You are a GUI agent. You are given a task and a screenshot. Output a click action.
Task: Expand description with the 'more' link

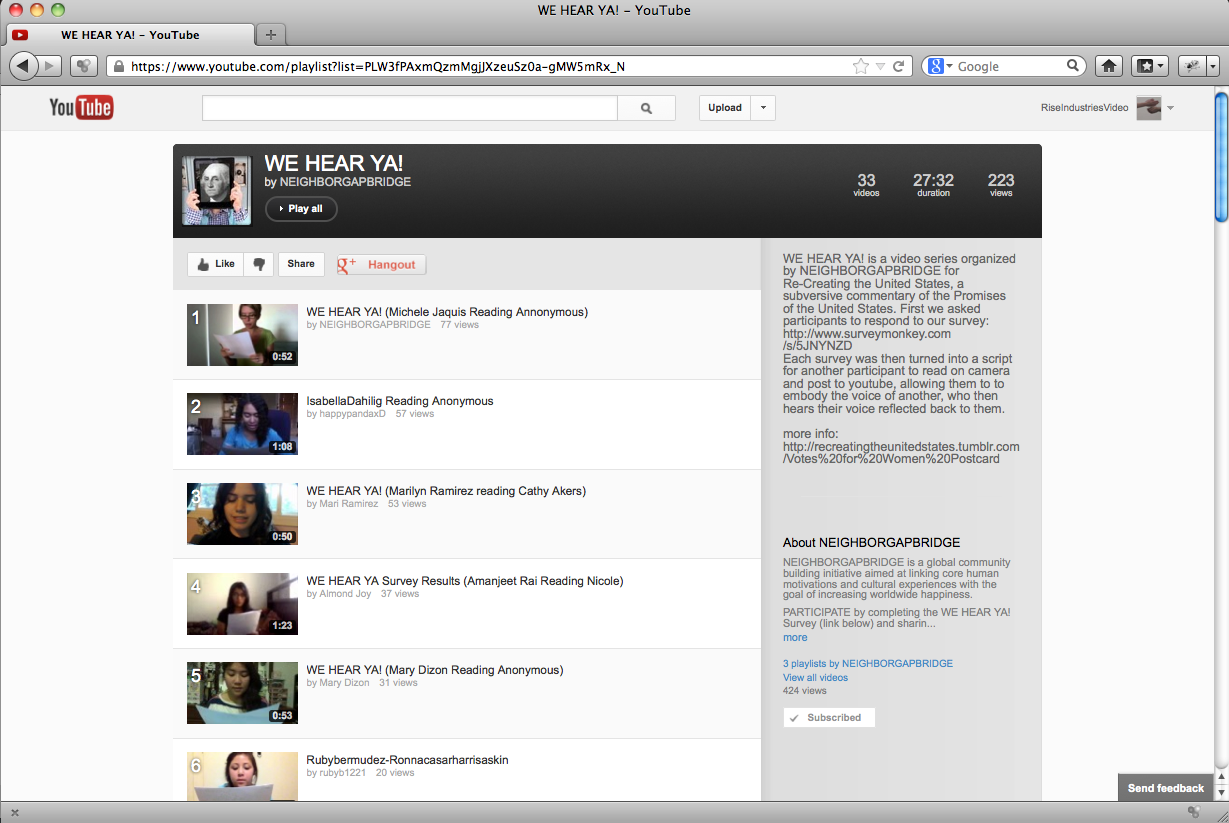pos(795,637)
